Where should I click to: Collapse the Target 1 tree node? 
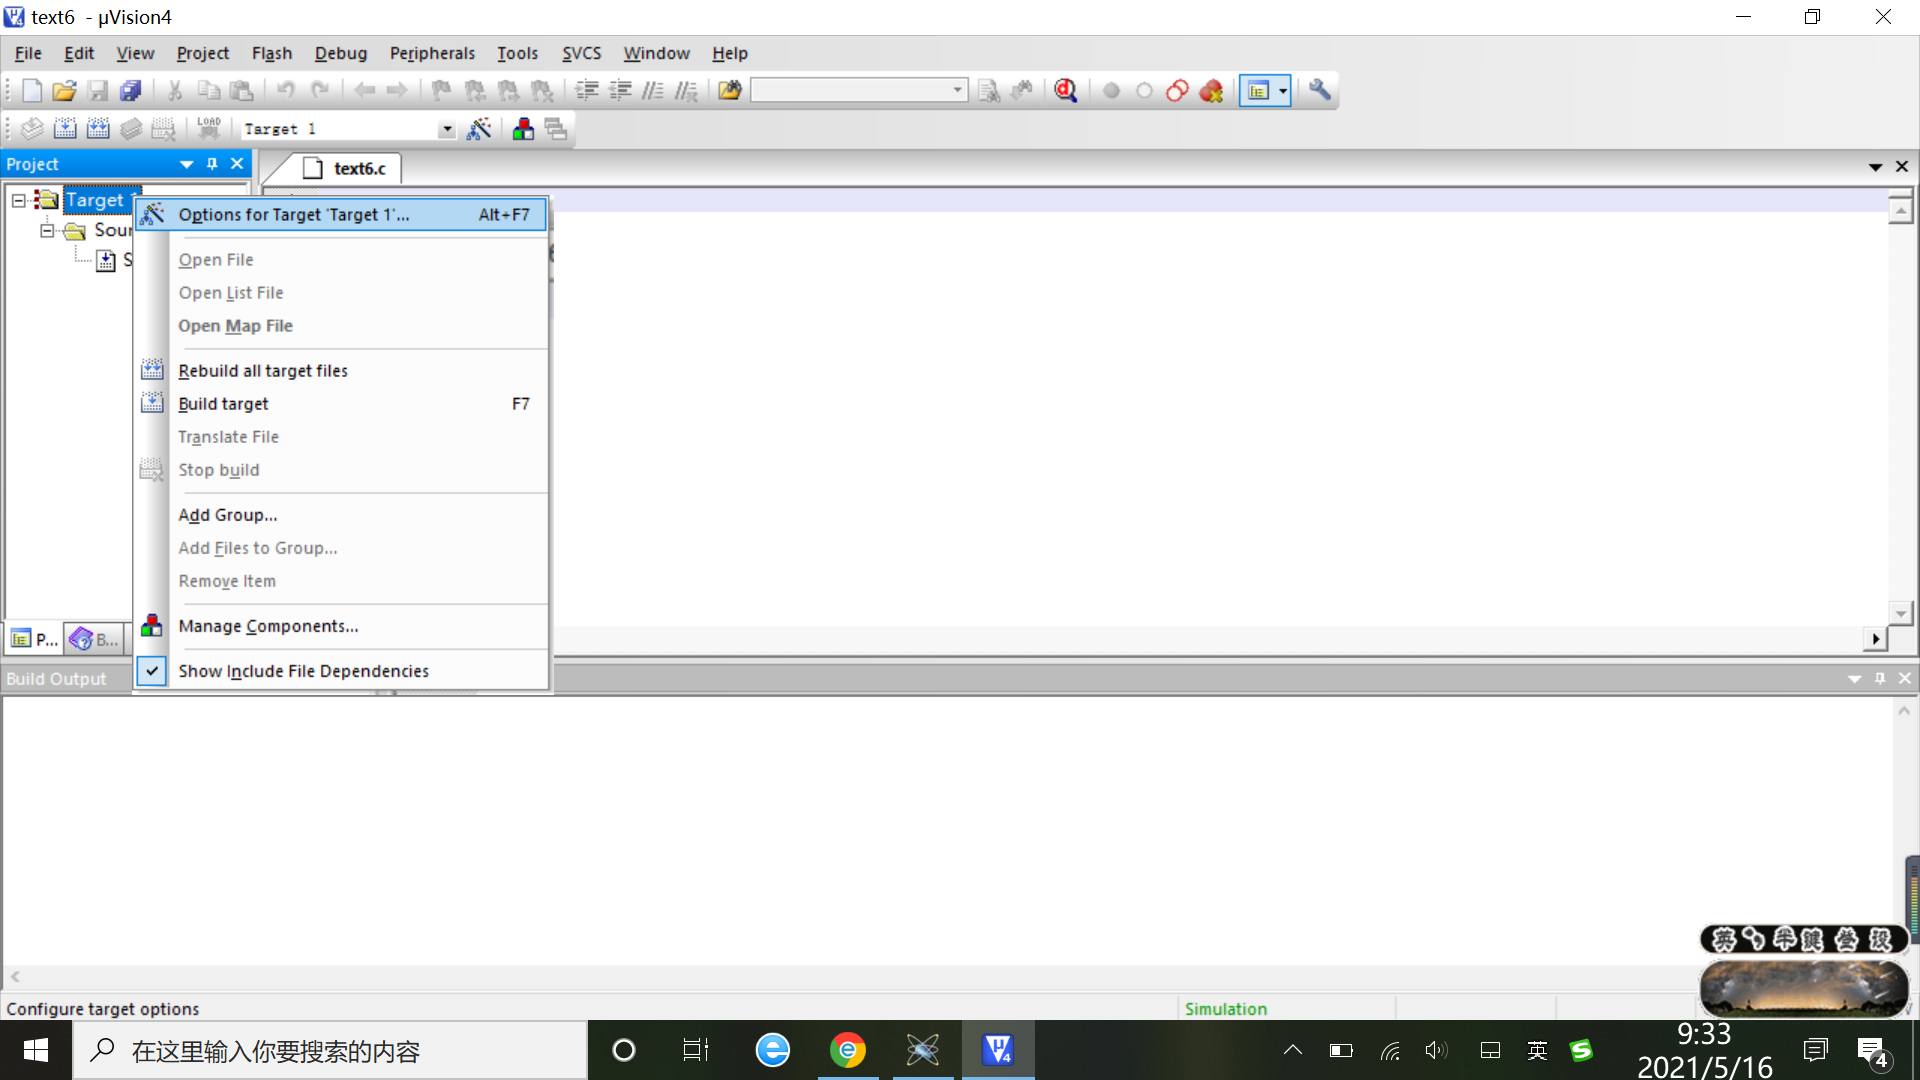[18, 200]
